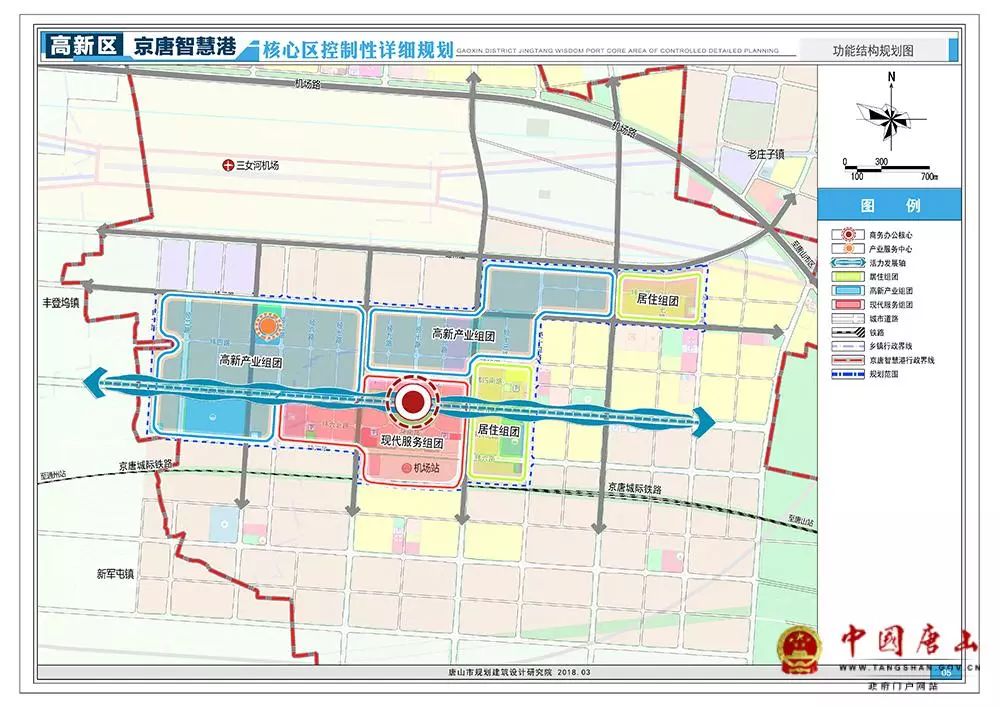Pick the blue 高新产业组团 legend swatch

[847, 290]
